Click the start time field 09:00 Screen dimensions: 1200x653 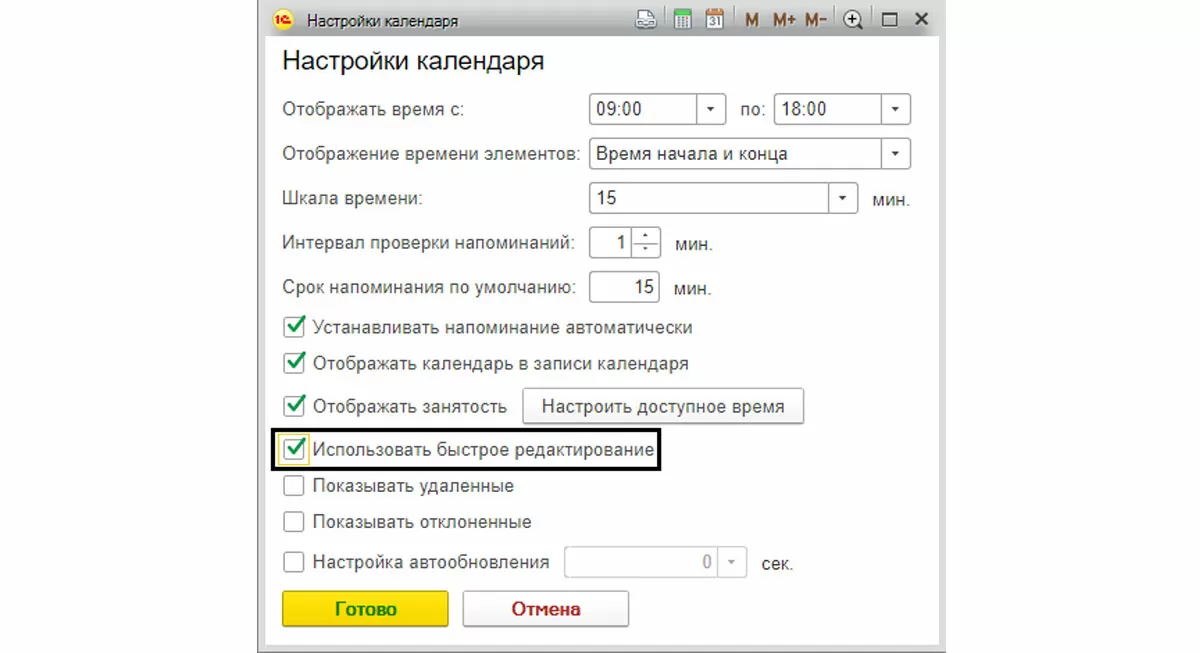[643, 109]
